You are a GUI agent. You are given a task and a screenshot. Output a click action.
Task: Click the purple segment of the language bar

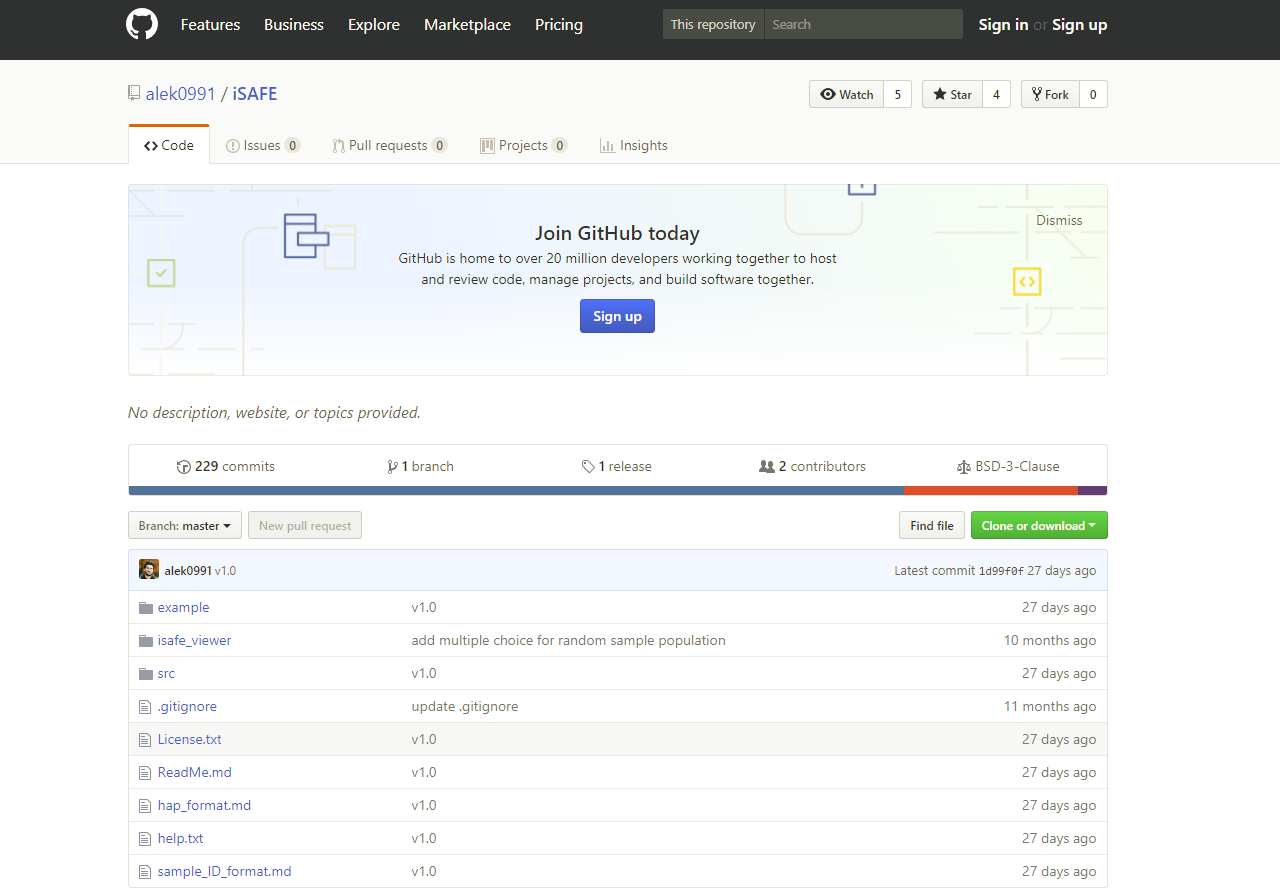[x=1092, y=491]
